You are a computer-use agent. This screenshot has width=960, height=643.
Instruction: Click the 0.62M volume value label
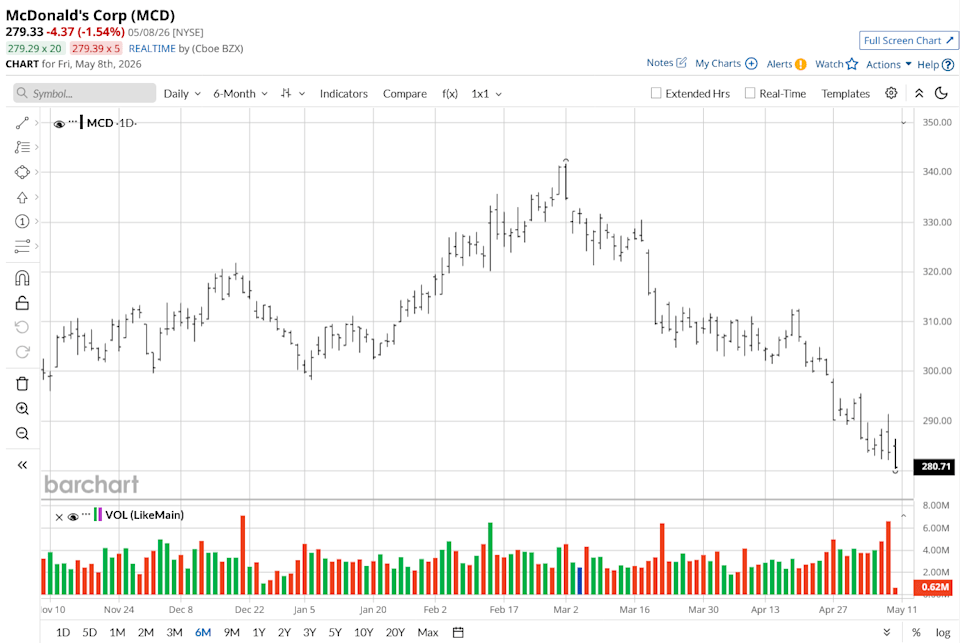click(934, 587)
